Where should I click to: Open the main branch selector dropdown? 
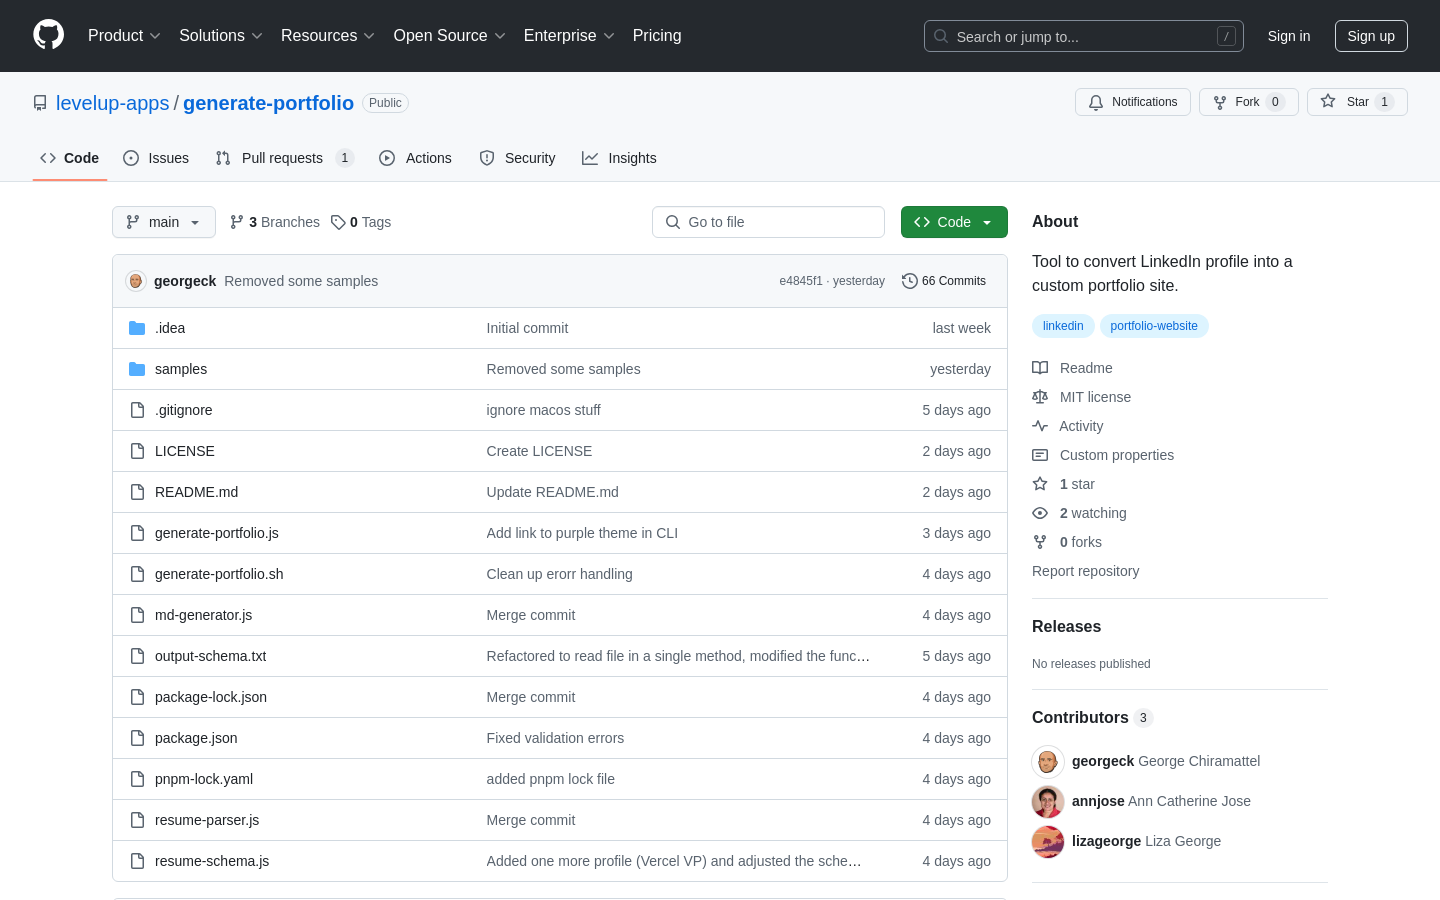click(164, 222)
